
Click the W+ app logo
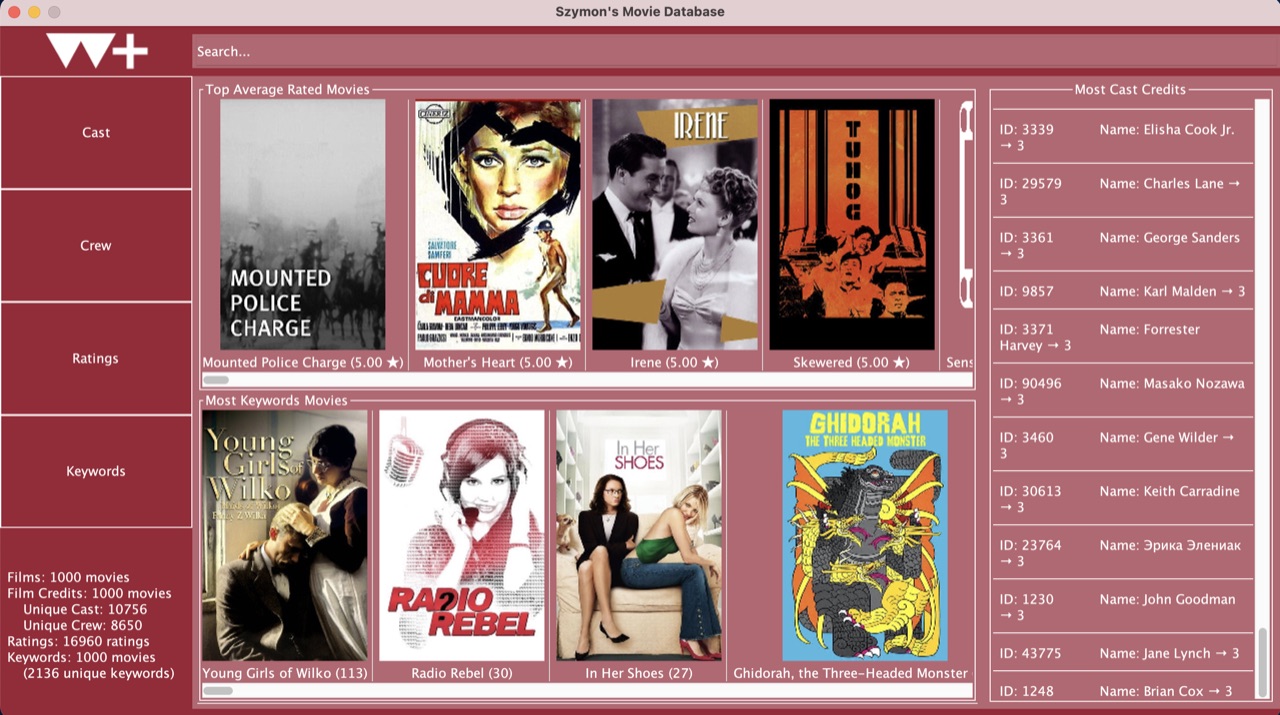(97, 51)
